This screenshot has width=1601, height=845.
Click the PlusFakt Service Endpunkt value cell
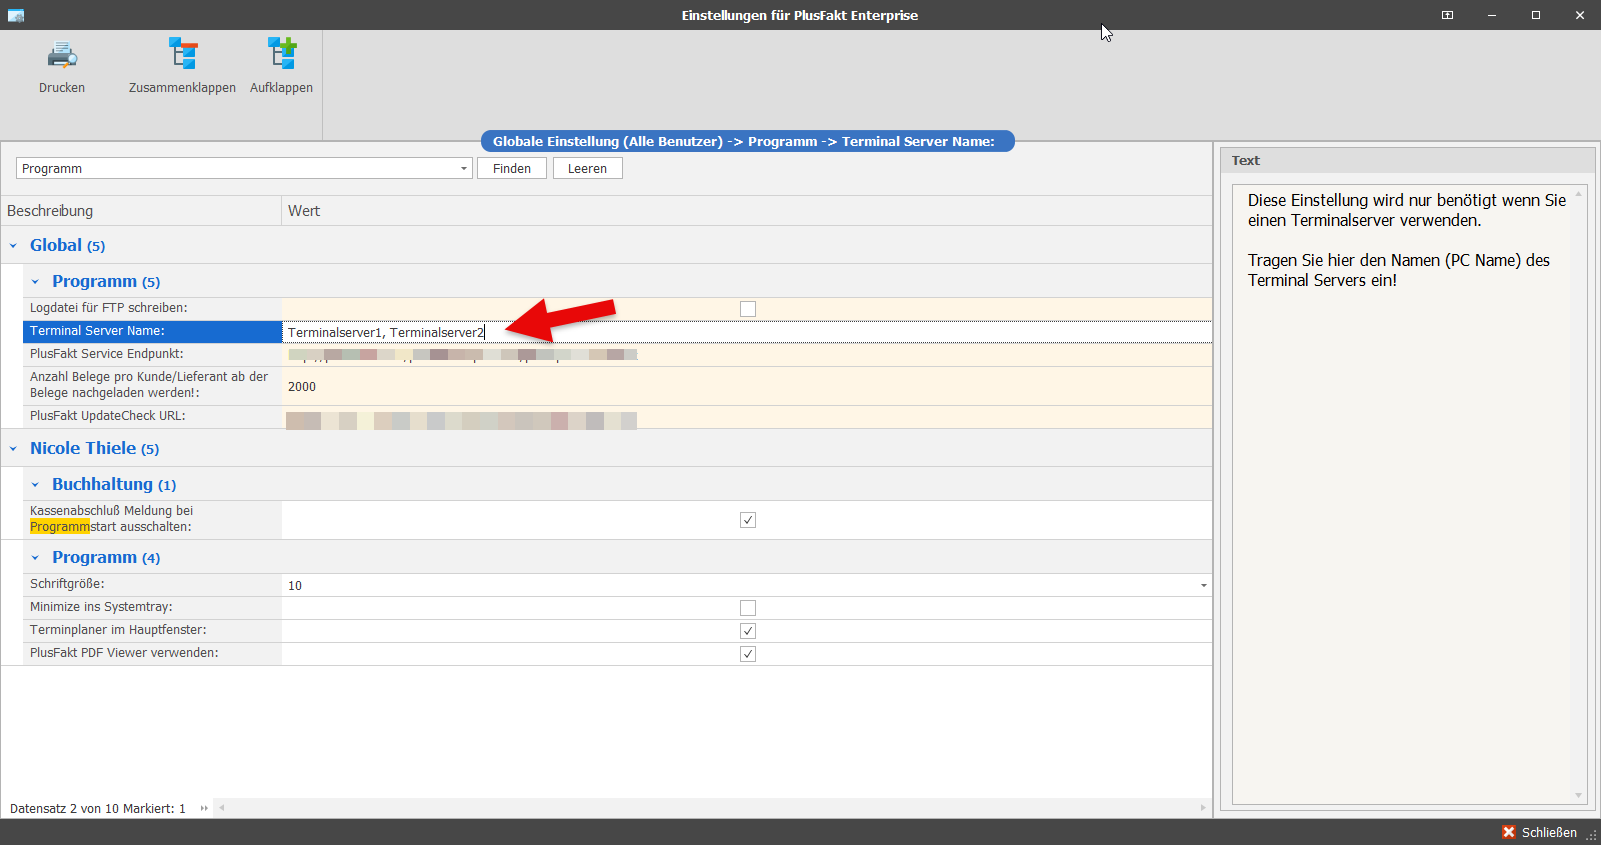click(747, 355)
